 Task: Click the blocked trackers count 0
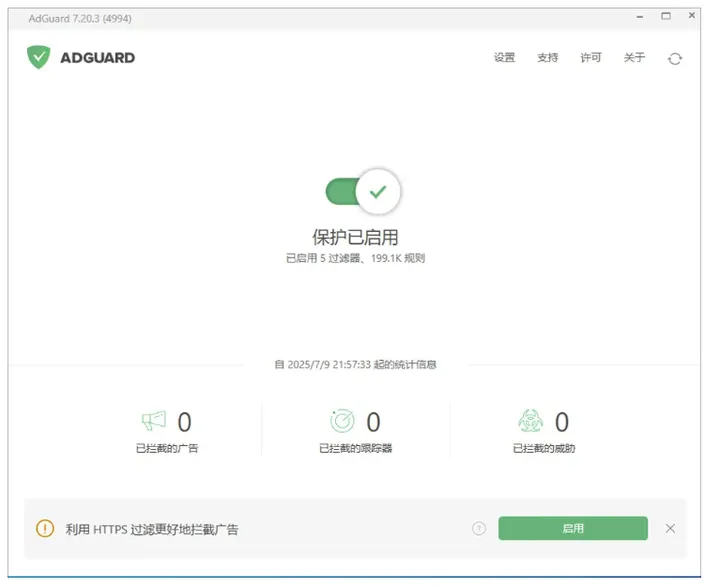[x=373, y=422]
